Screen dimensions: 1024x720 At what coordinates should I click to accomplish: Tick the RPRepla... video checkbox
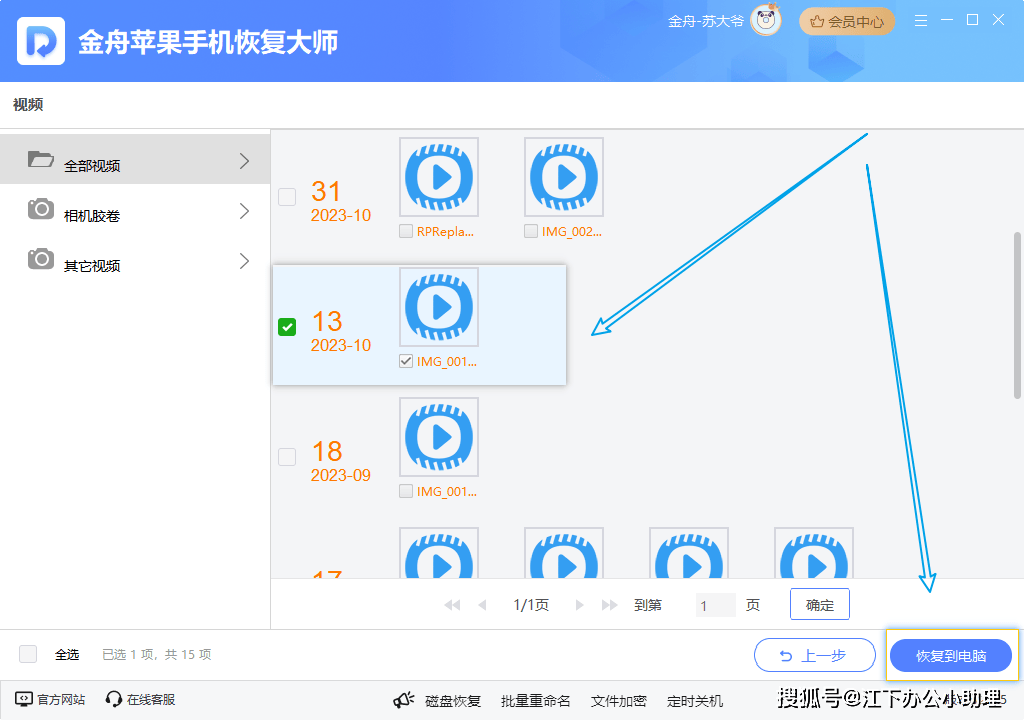(406, 231)
